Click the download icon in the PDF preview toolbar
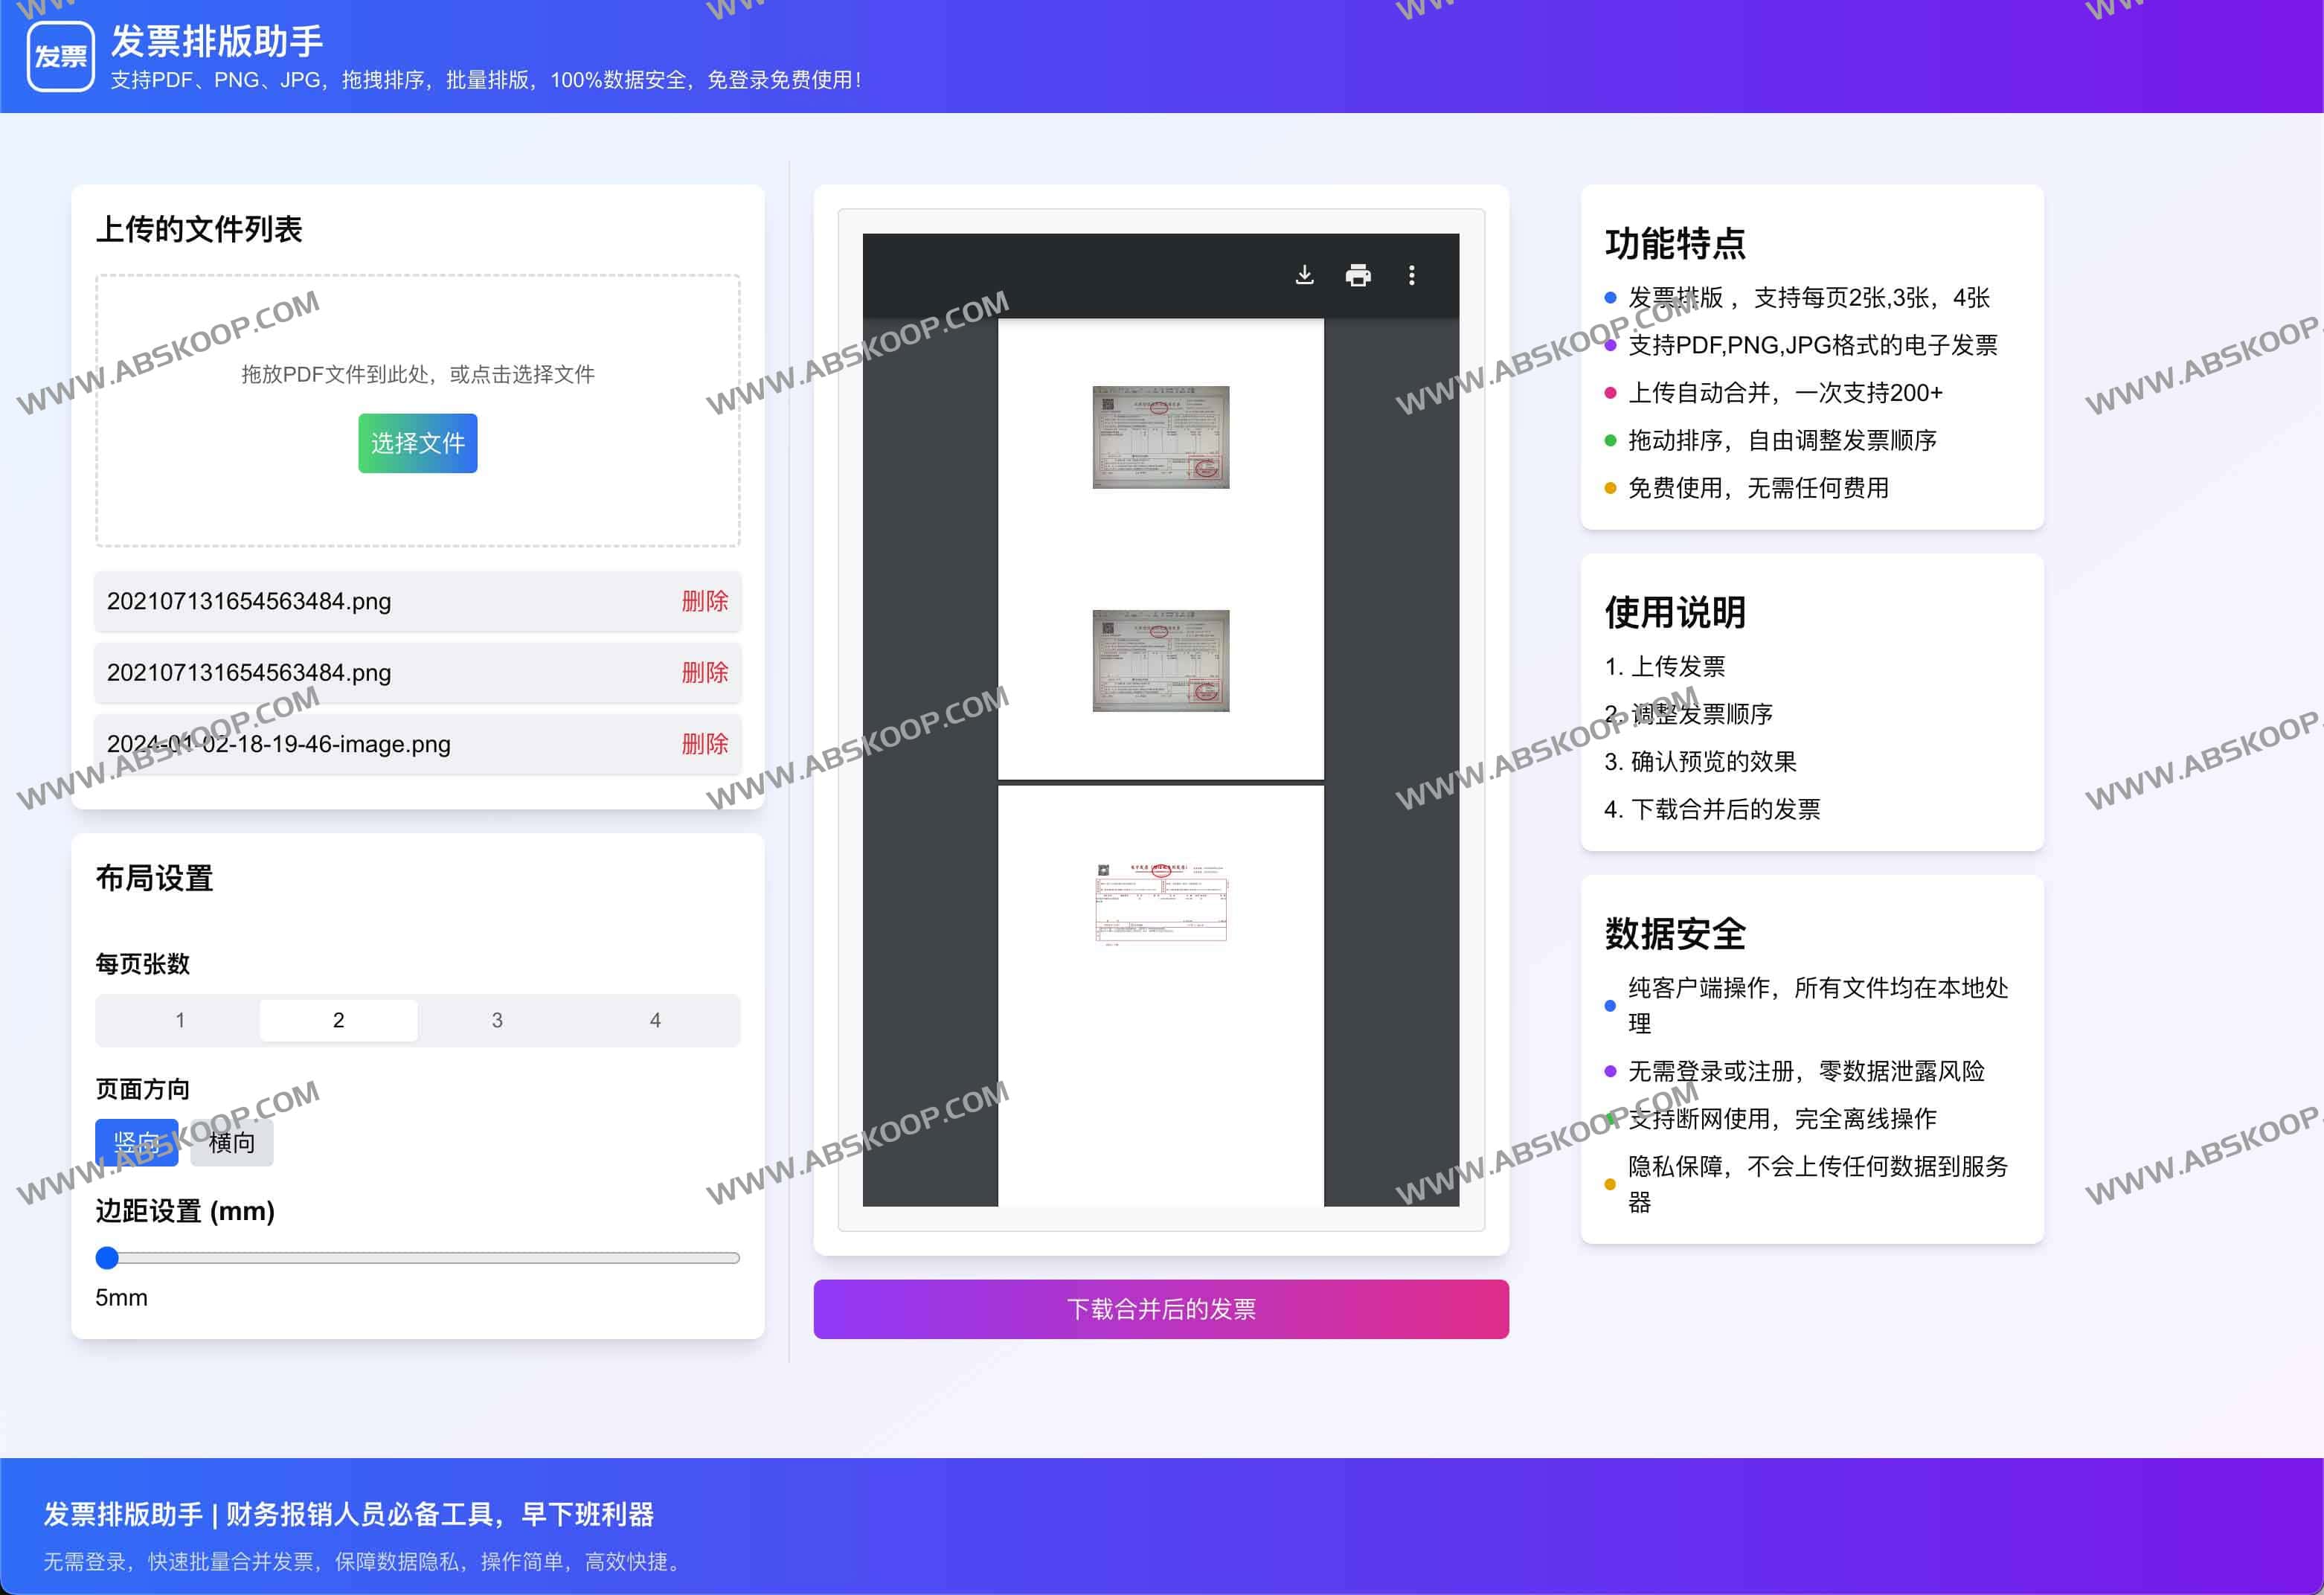 (x=1305, y=275)
